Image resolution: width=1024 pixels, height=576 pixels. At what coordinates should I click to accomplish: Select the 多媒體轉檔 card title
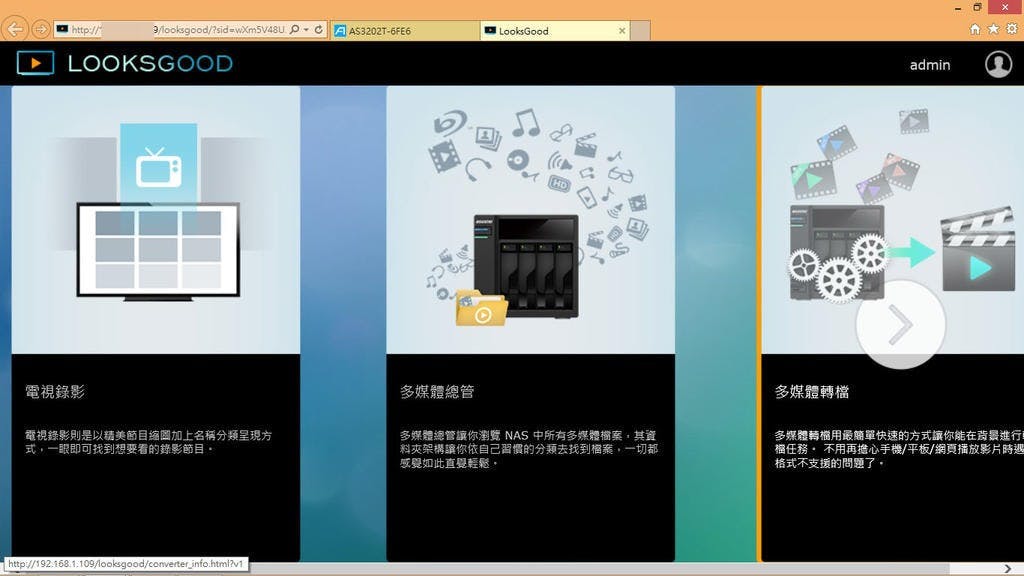pos(812,392)
